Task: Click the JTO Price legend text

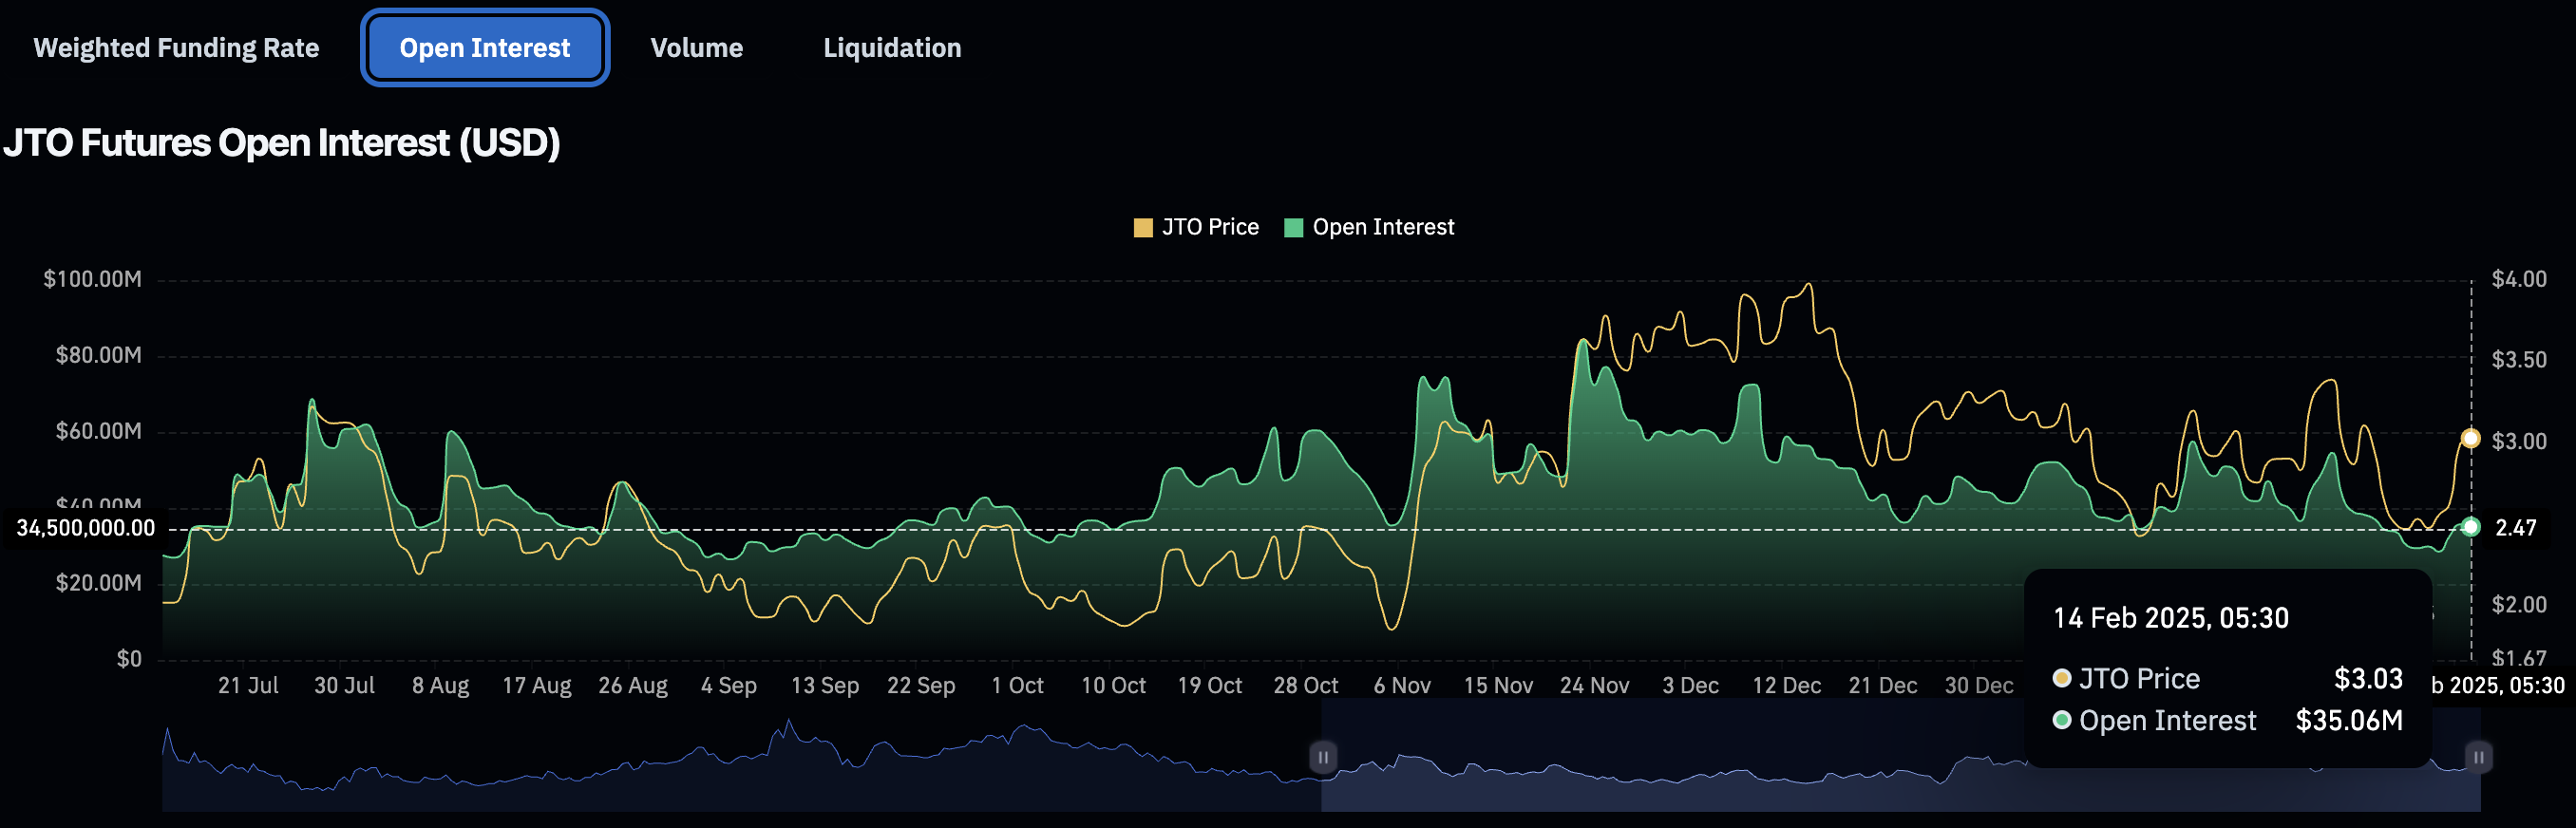Action: tap(1209, 228)
